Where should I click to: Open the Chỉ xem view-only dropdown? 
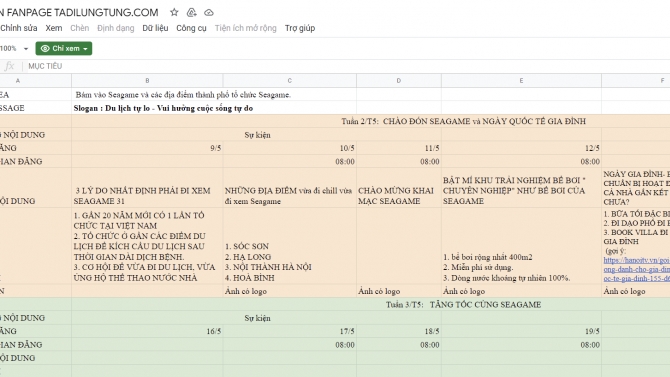coord(64,48)
